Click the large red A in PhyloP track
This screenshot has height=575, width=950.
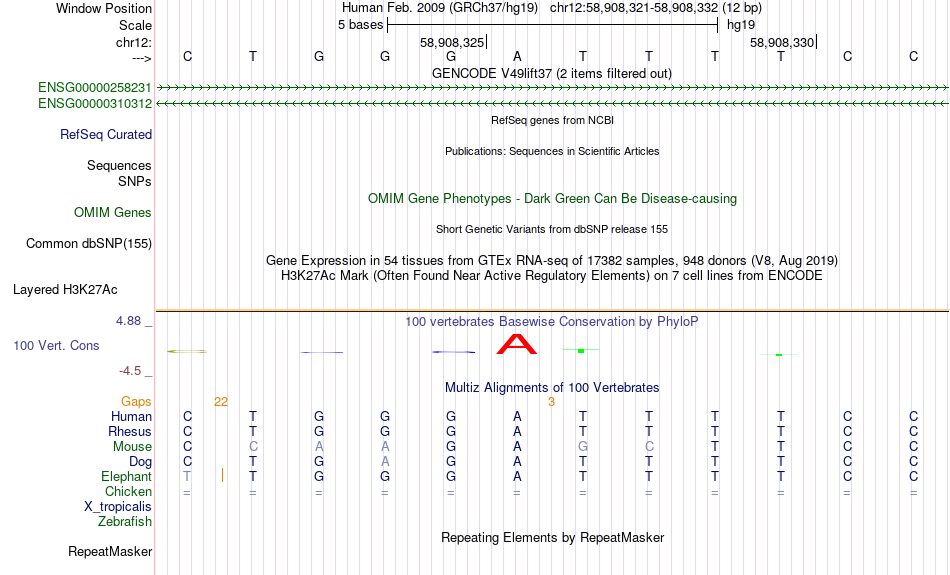click(517, 344)
